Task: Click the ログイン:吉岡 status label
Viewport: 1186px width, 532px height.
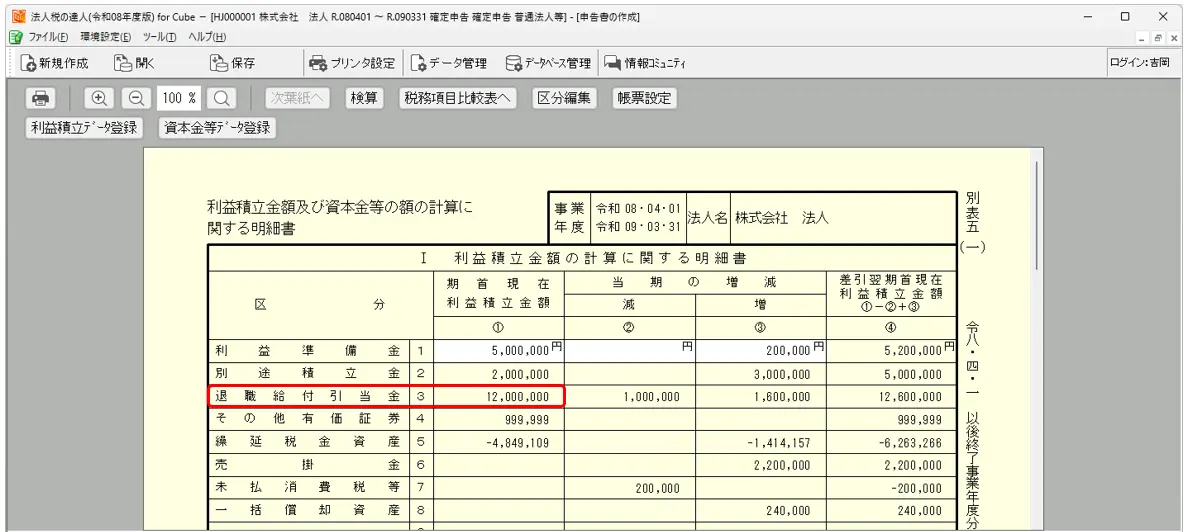Action: click(1139, 64)
